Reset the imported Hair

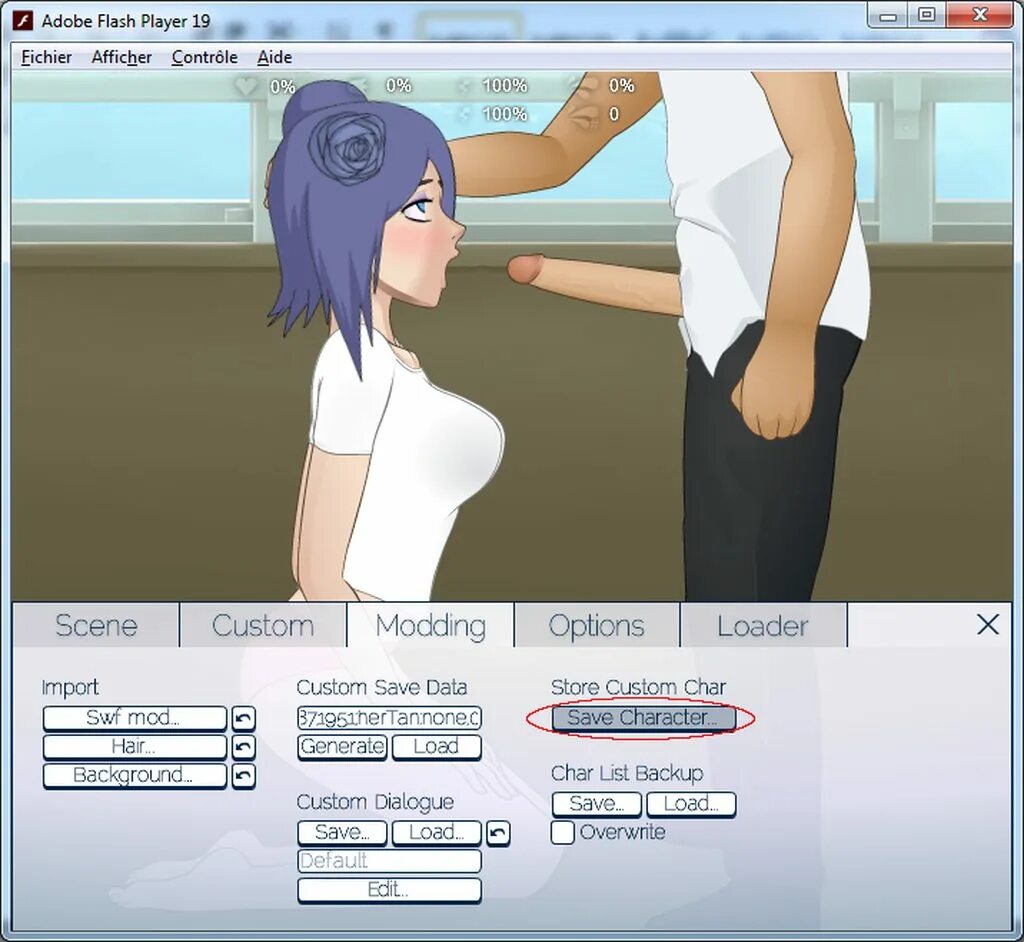244,747
